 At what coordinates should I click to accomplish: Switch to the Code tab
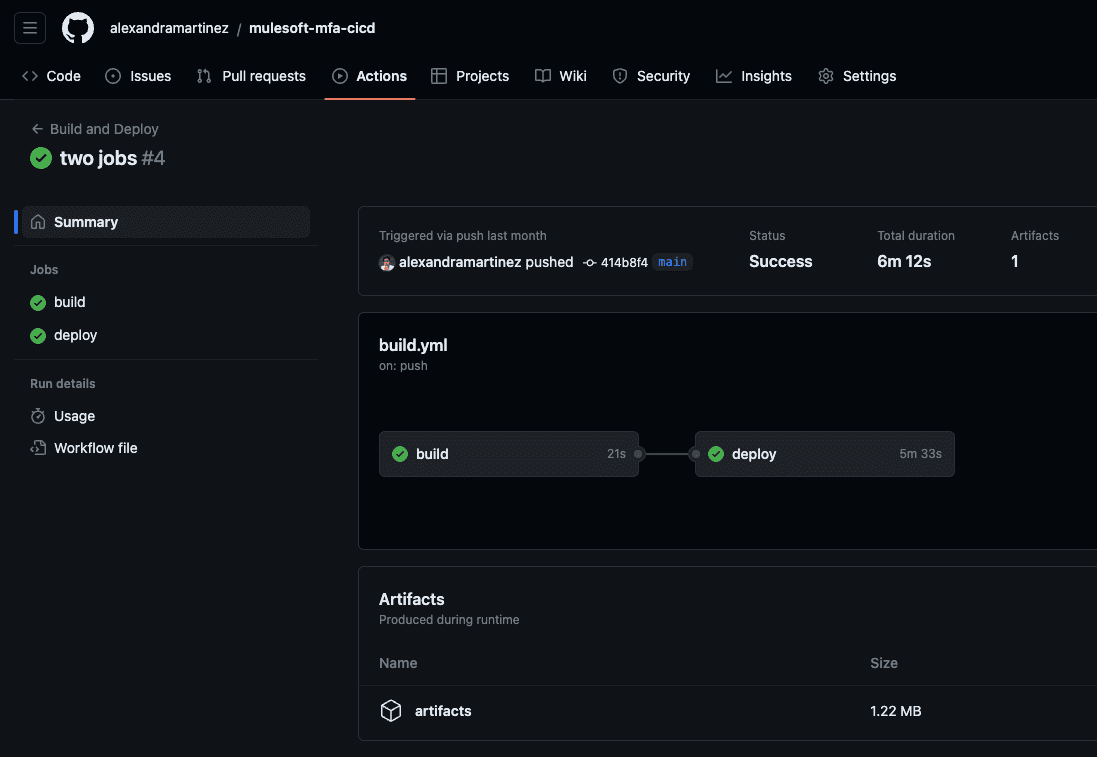52,76
